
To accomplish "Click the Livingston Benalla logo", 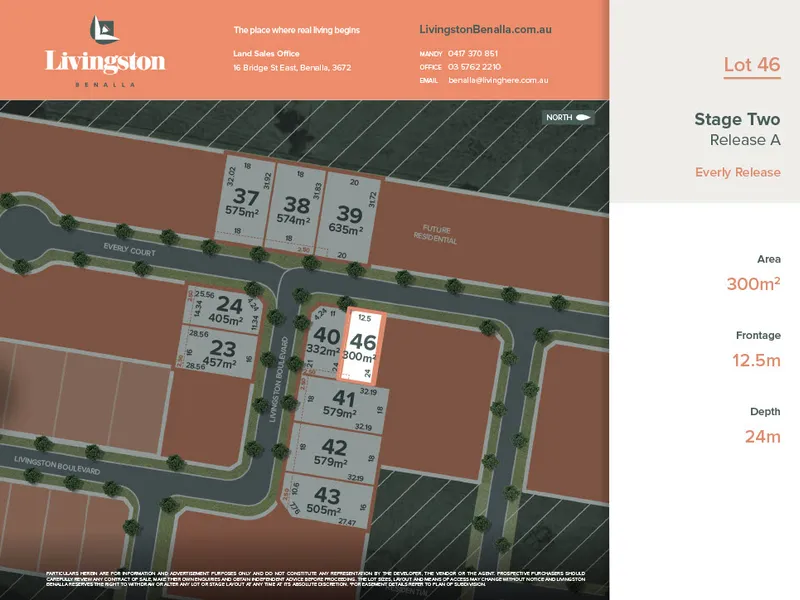I will (105, 51).
